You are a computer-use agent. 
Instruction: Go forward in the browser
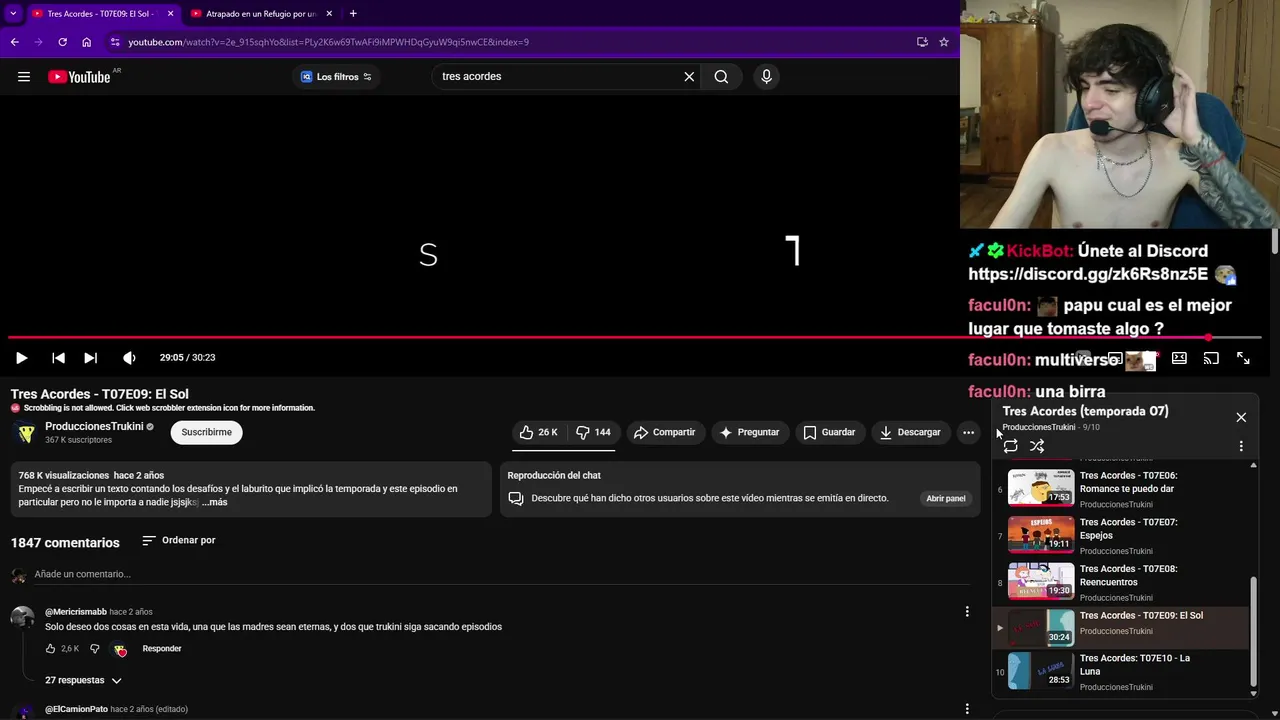point(38,42)
